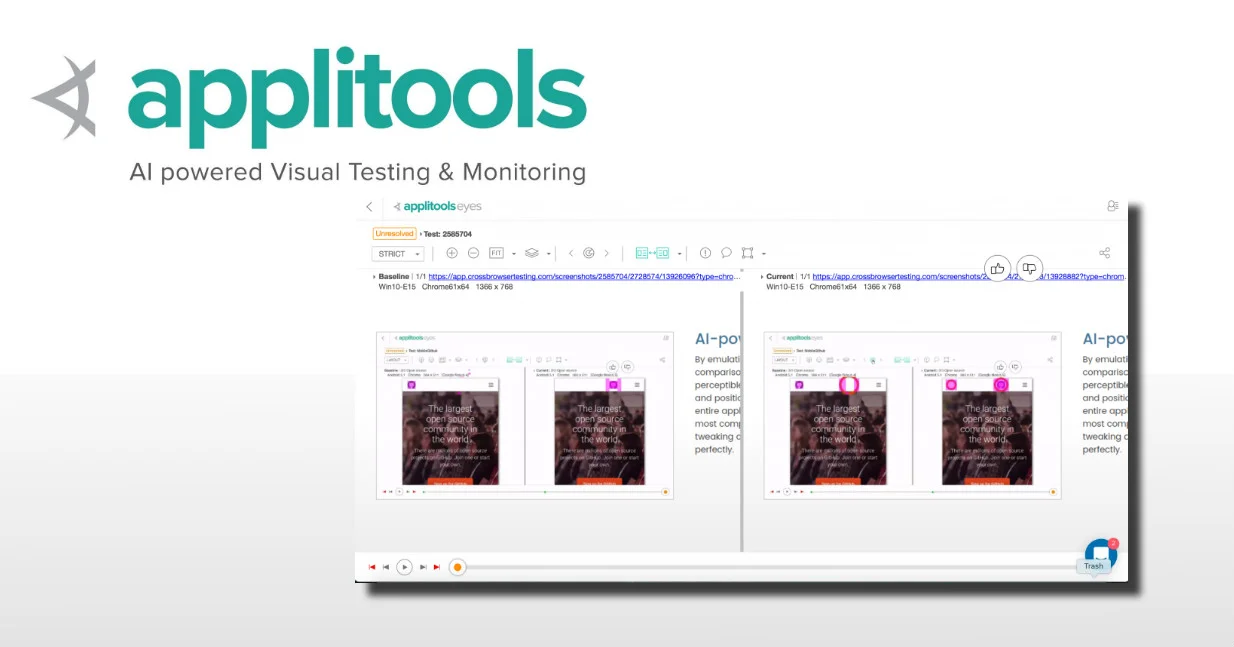This screenshot has height=647, width=1234.
Task: Go back using the left chevron beside Applitools Eyes
Action: pos(369,206)
